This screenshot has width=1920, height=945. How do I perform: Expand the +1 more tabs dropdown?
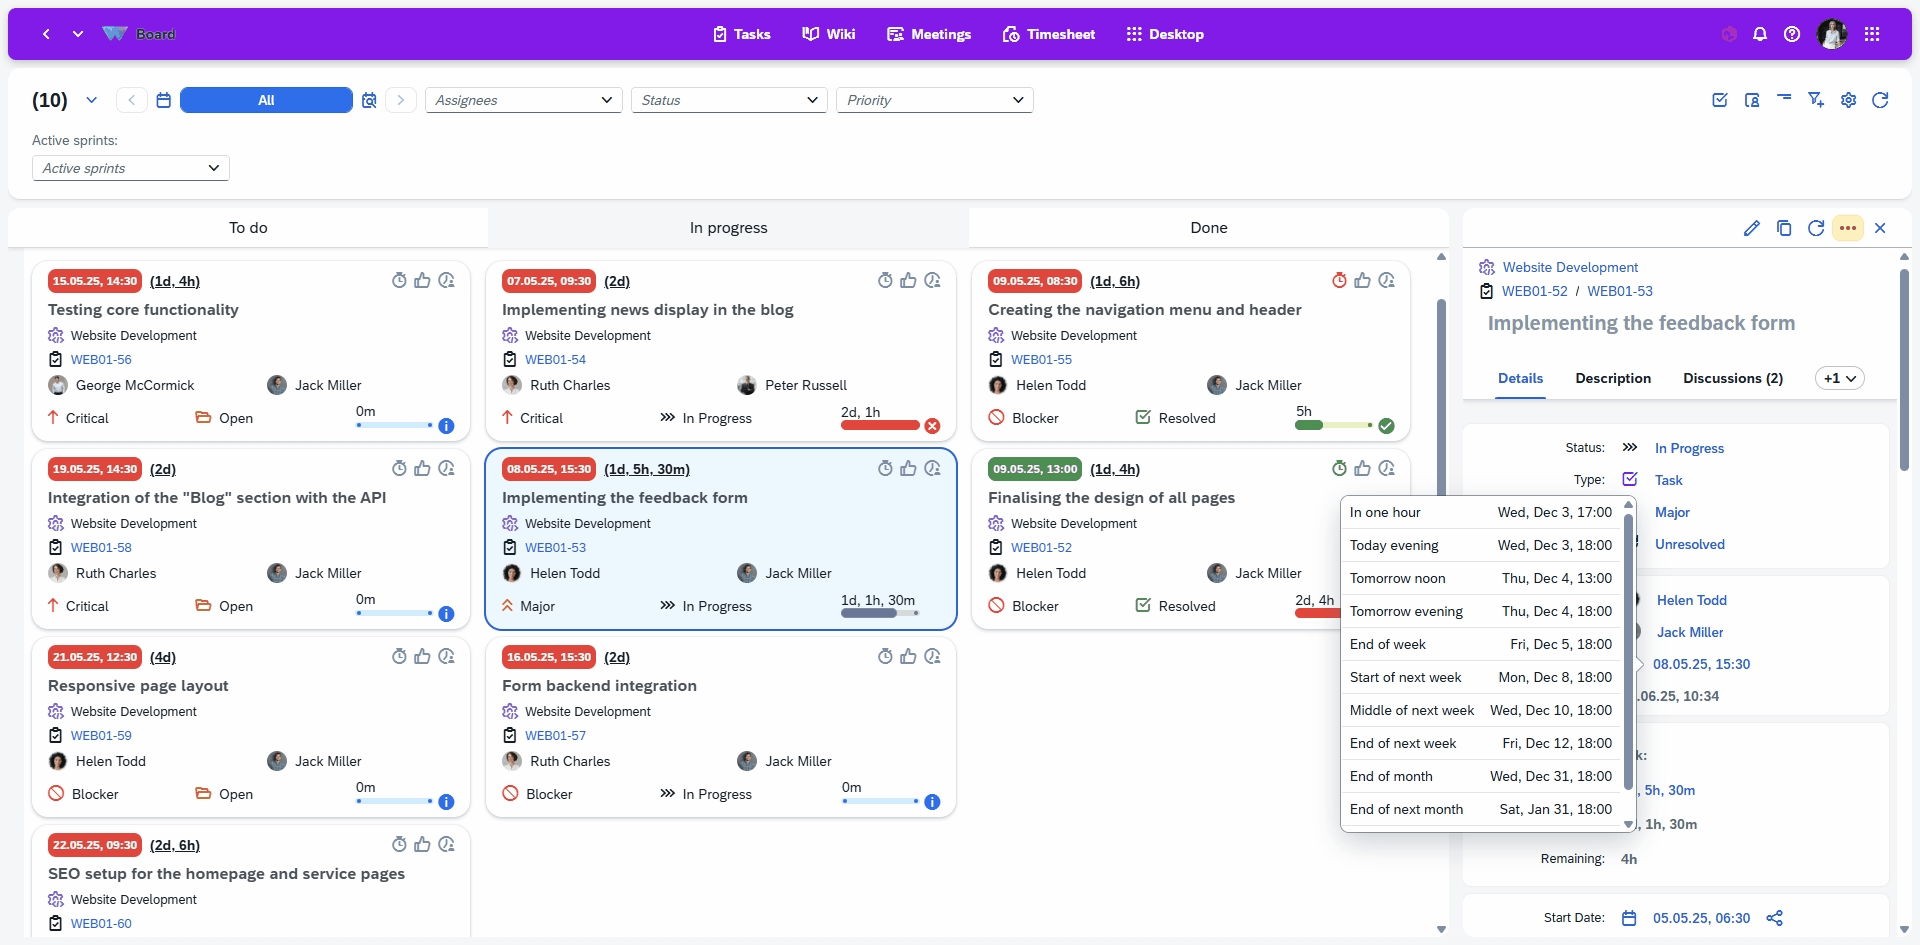[x=1839, y=378]
